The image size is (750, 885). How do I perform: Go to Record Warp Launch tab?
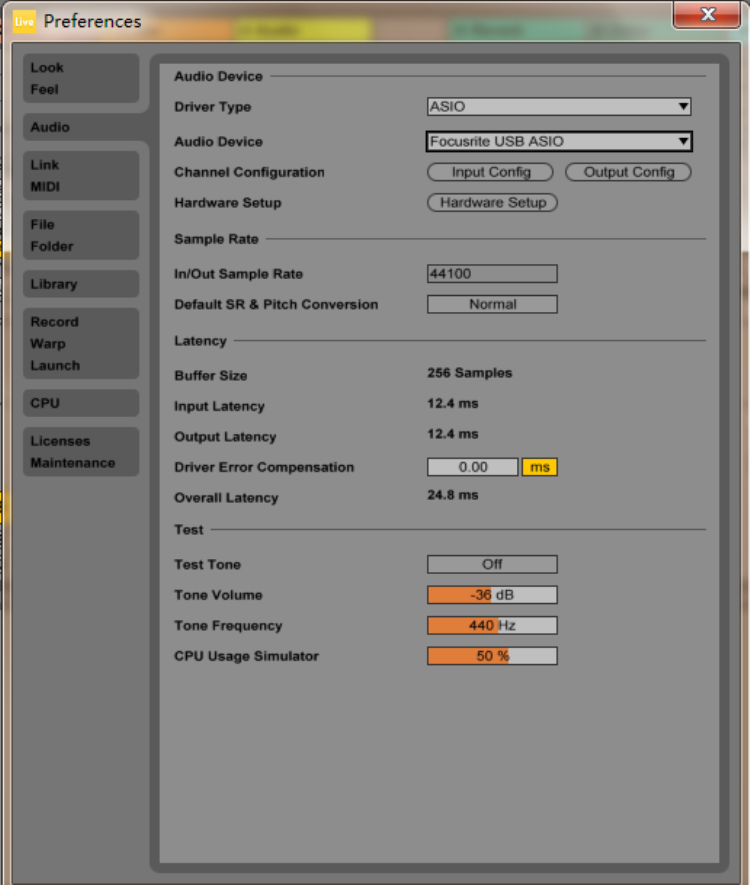(x=81, y=343)
